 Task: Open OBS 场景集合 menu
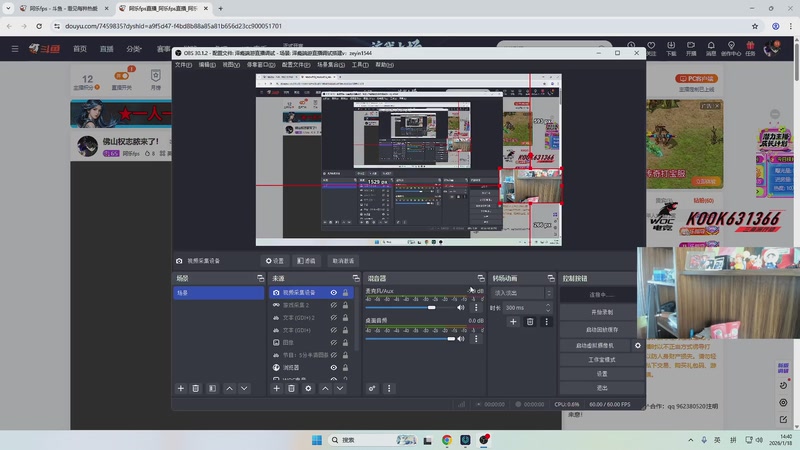point(331,65)
